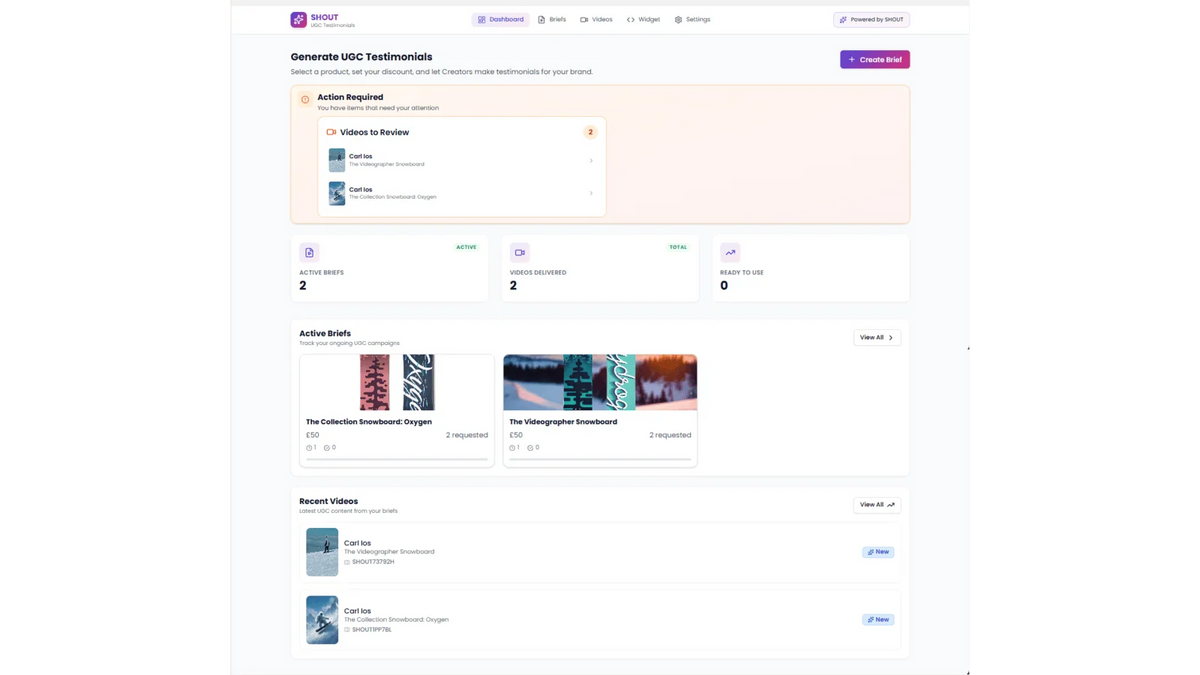Click discount code SHOUT73792H
The width and height of the screenshot is (1200, 675).
373,562
